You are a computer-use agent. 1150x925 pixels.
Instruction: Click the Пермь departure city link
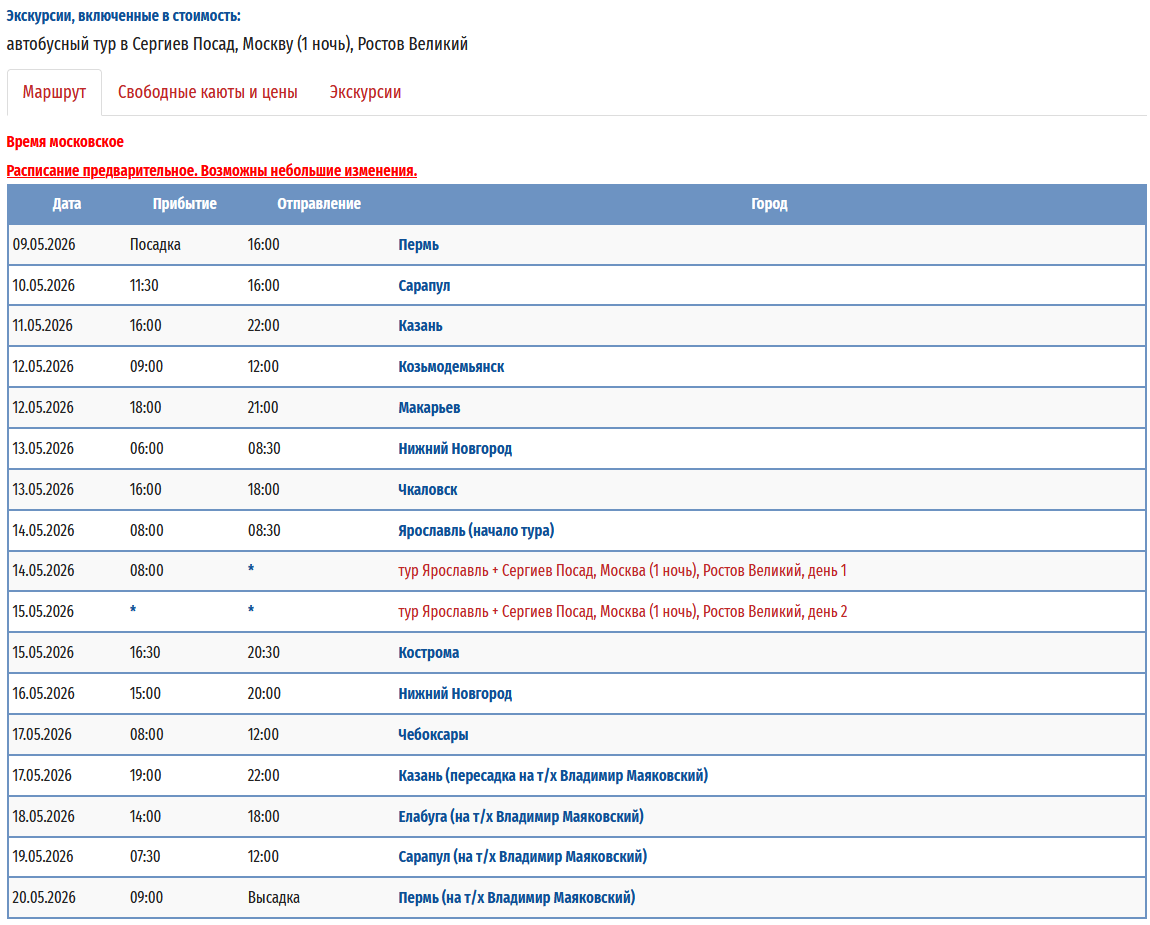coord(418,245)
